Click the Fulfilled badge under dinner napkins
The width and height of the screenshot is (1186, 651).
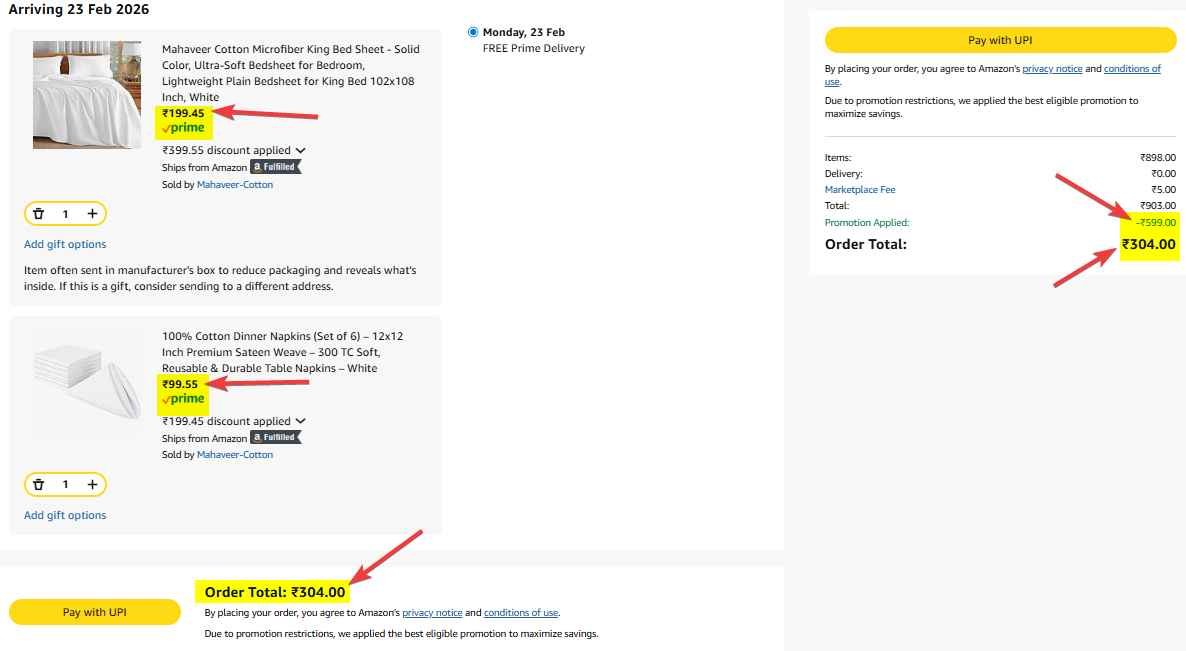(x=275, y=438)
